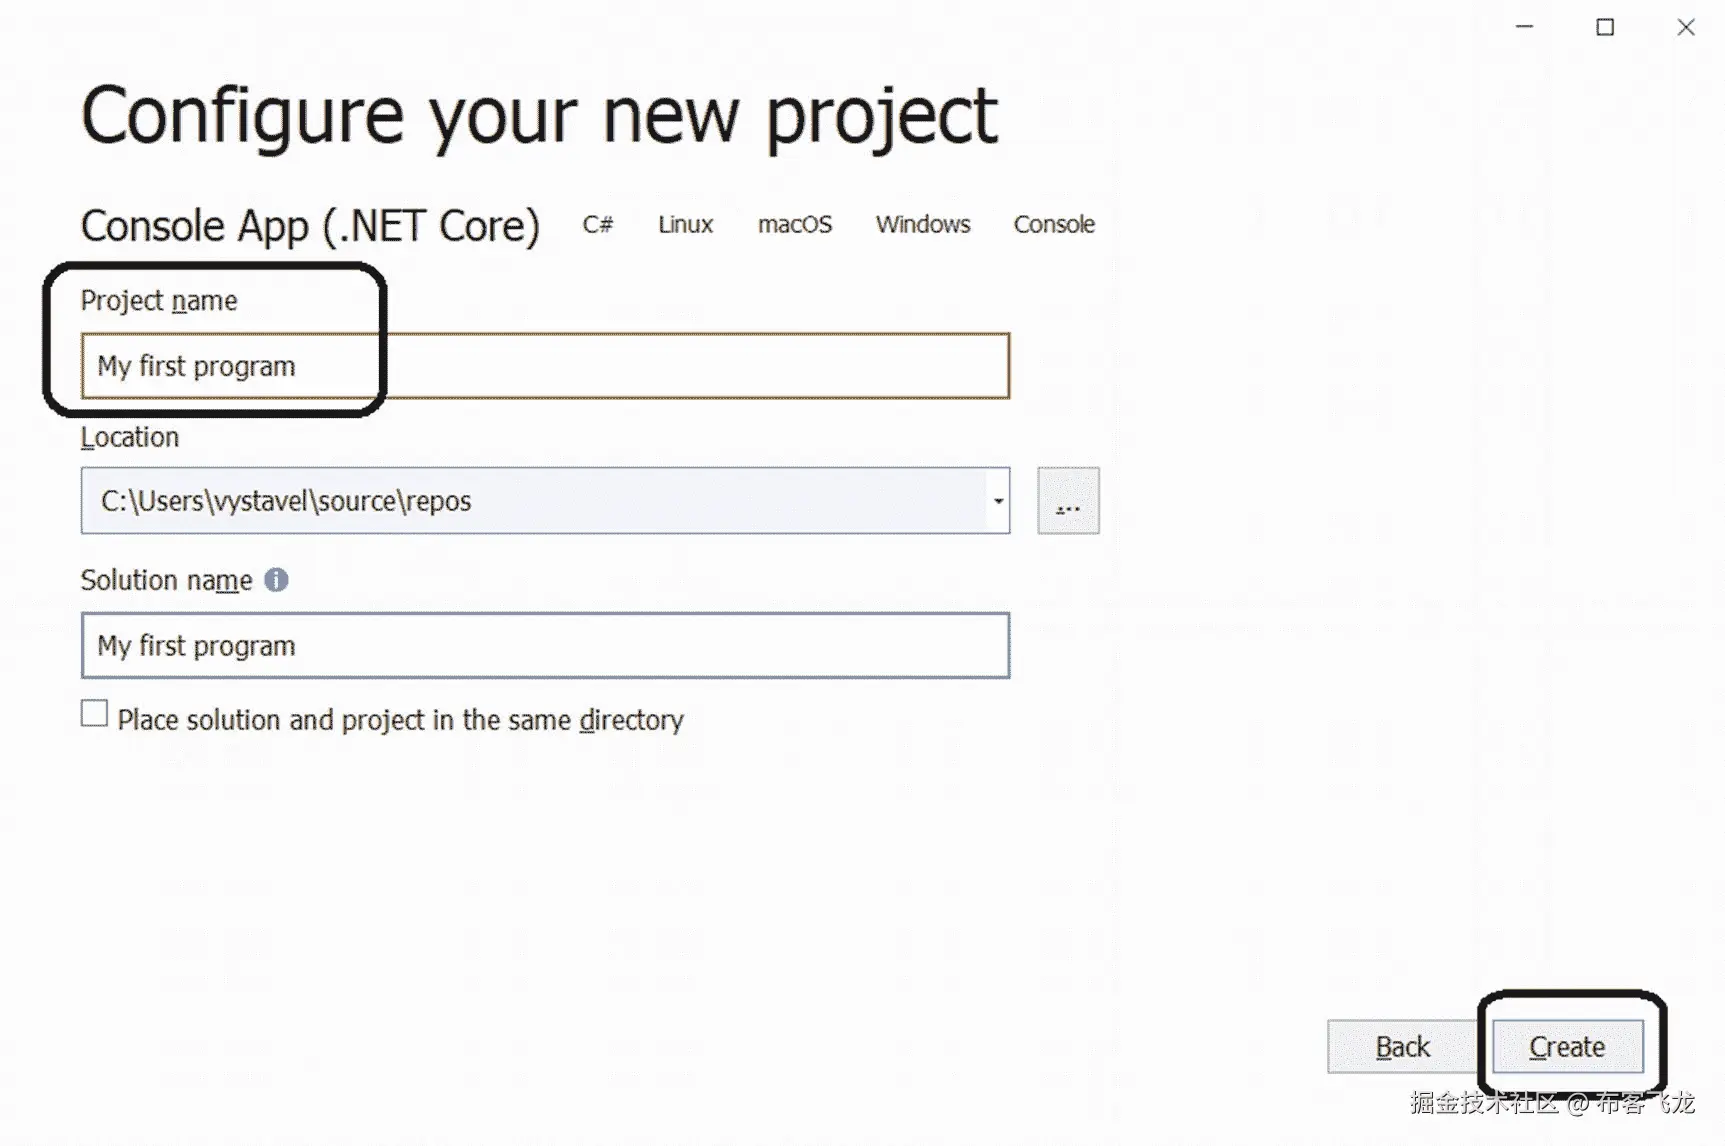Click the Project name label
Image resolution: width=1725 pixels, height=1146 pixels.
coord(159,300)
